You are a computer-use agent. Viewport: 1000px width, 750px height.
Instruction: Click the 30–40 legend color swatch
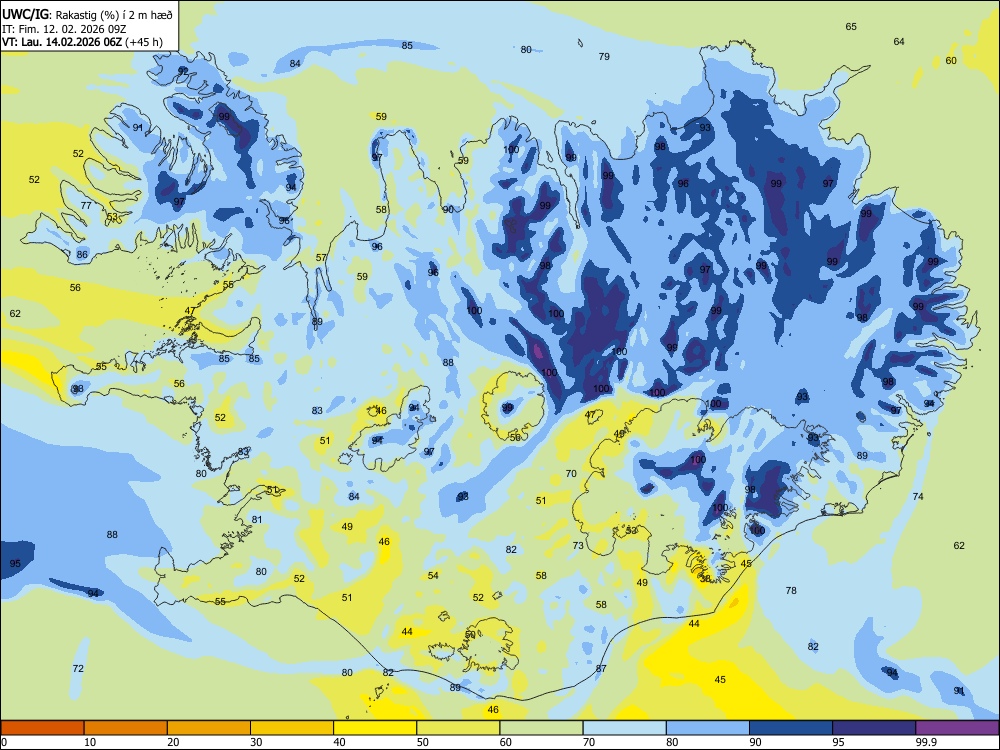[x=292, y=728]
